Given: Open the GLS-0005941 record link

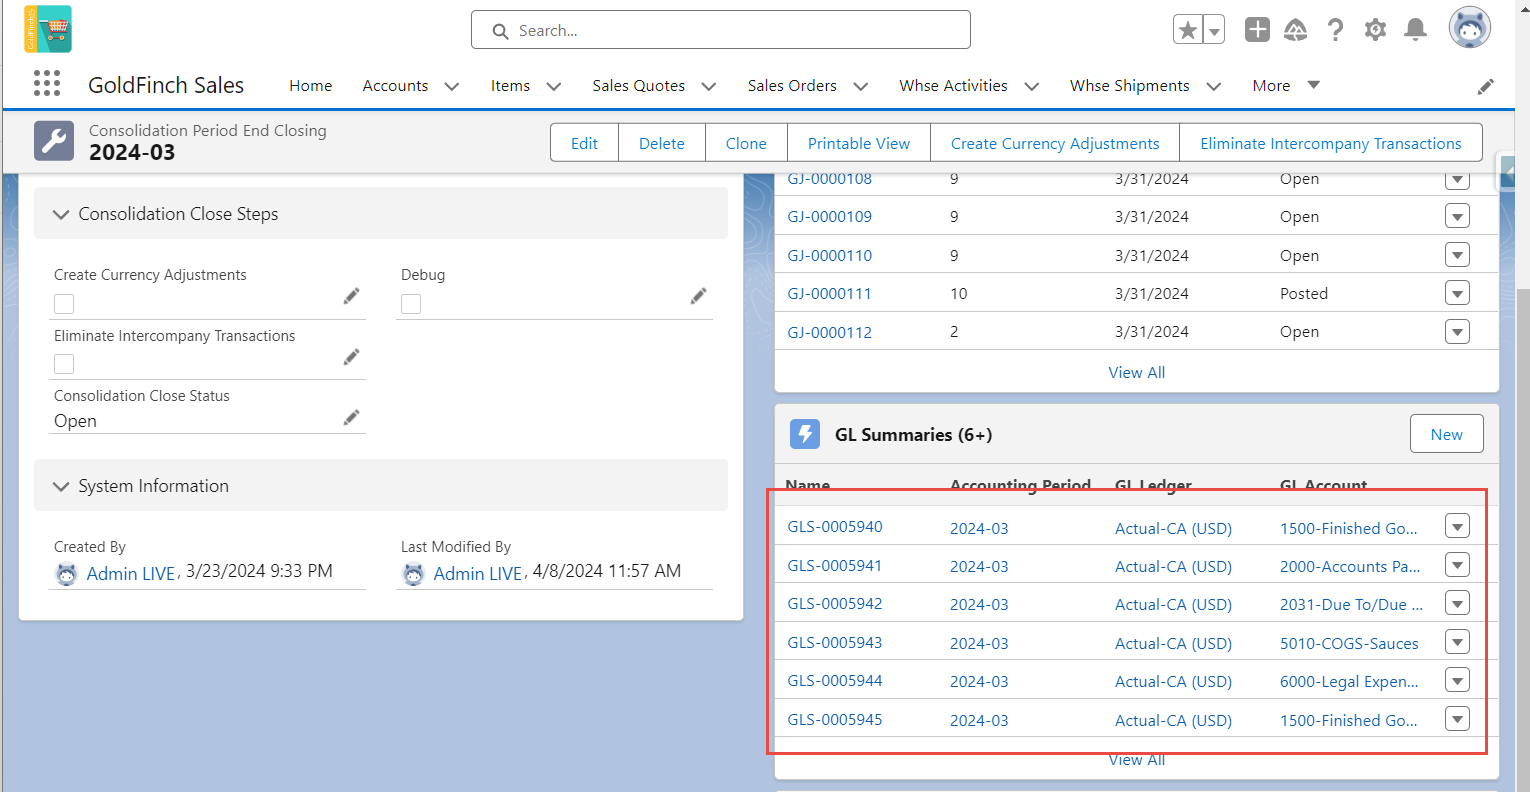Looking at the screenshot, I should 835,565.
